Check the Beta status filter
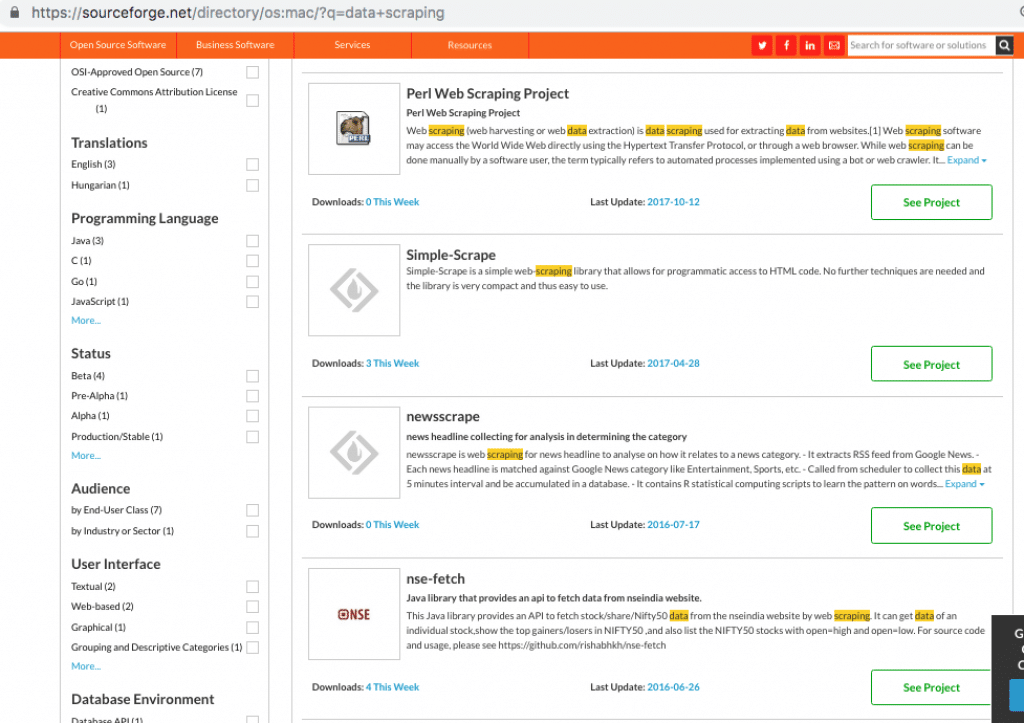1024x723 pixels. coord(252,376)
